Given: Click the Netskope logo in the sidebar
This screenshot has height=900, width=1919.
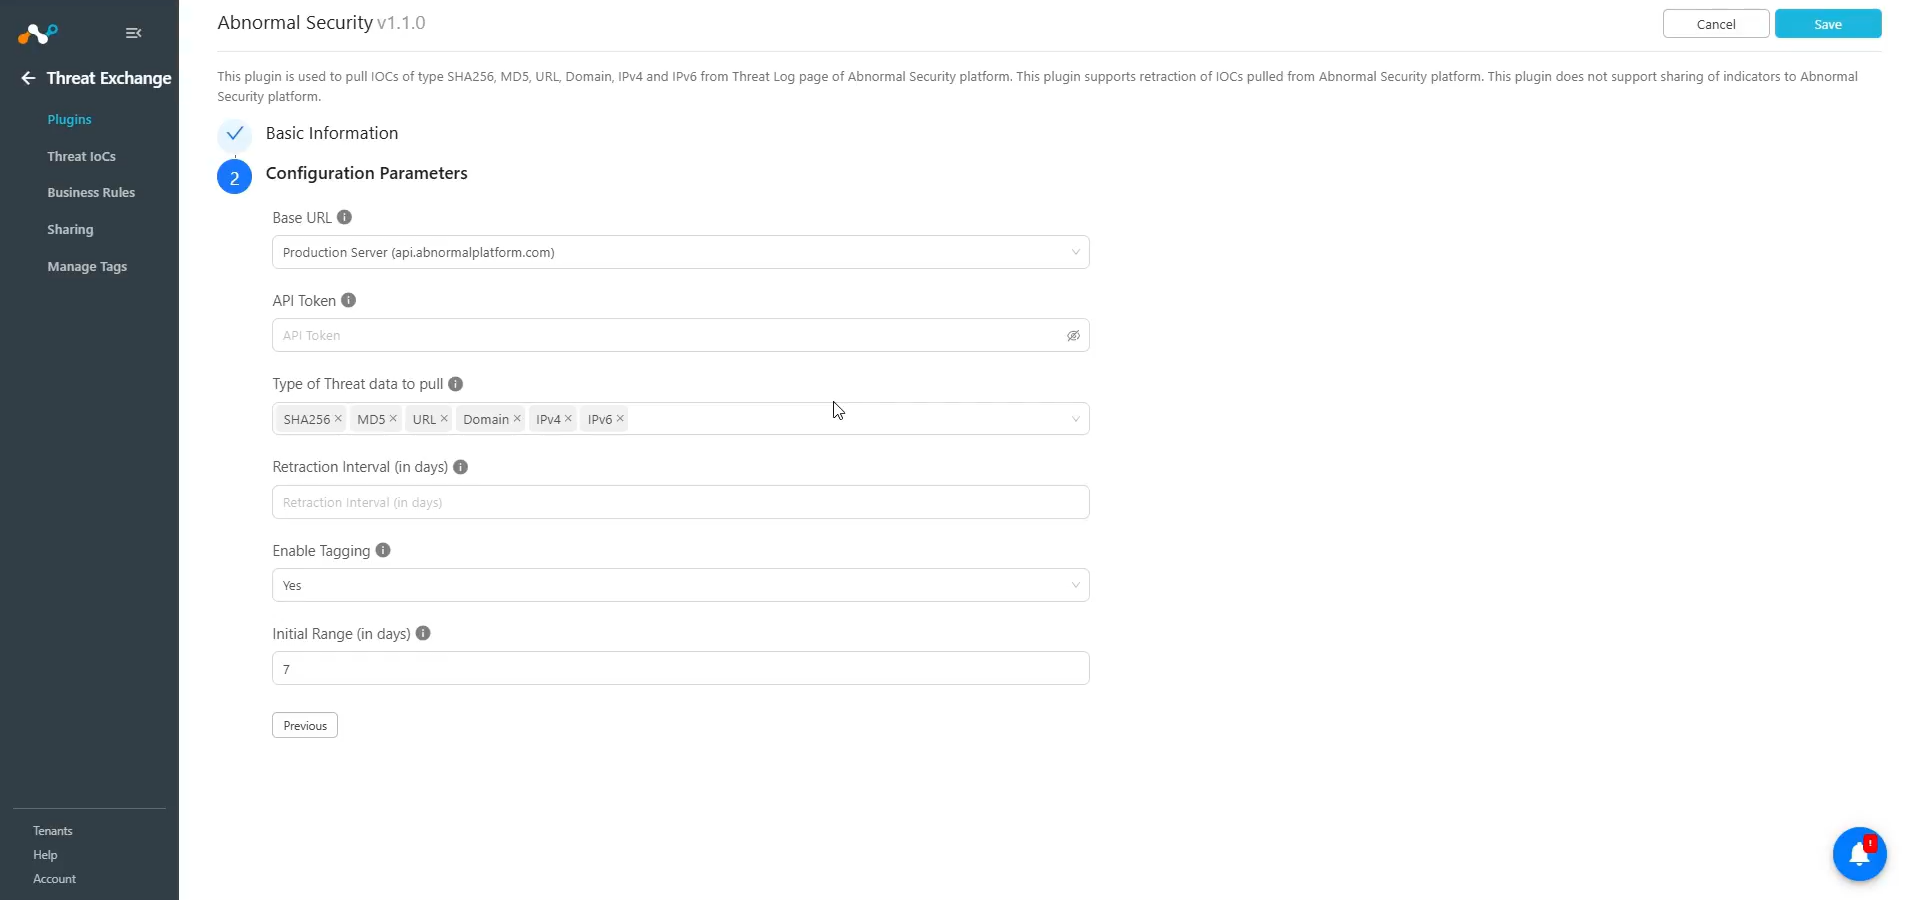Looking at the screenshot, I should click(38, 34).
